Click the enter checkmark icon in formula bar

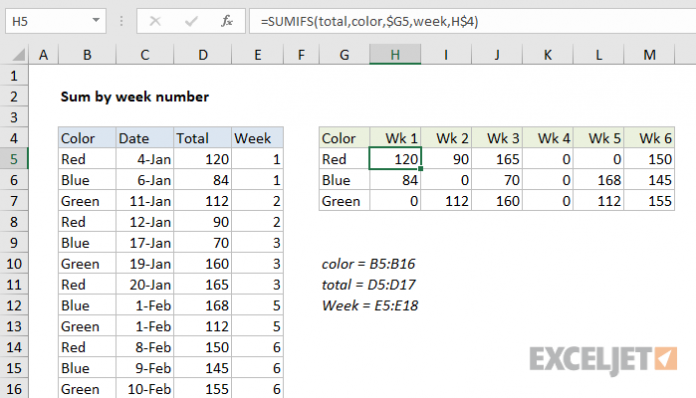[191, 21]
